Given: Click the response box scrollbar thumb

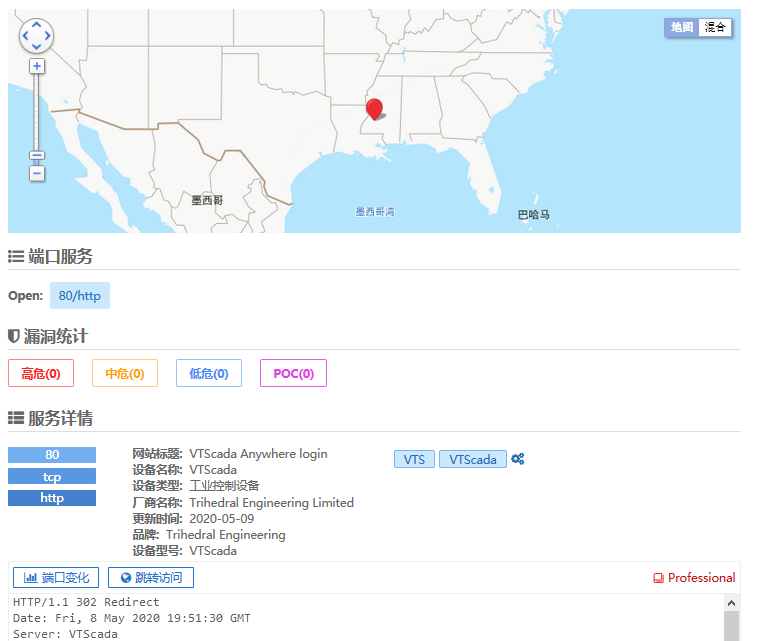Looking at the screenshot, I should coord(731,626).
